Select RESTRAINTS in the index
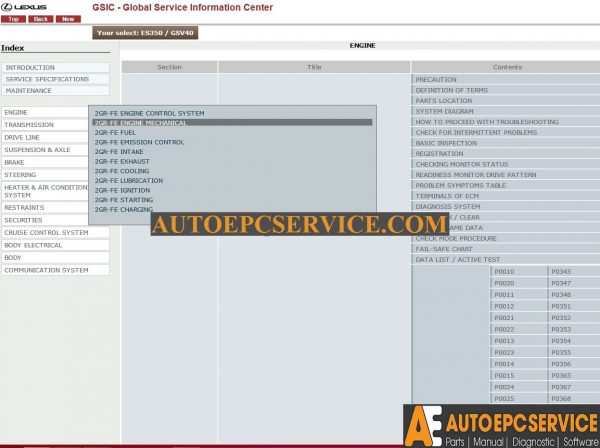Image resolution: width=600 pixels, height=448 pixels. (45, 208)
